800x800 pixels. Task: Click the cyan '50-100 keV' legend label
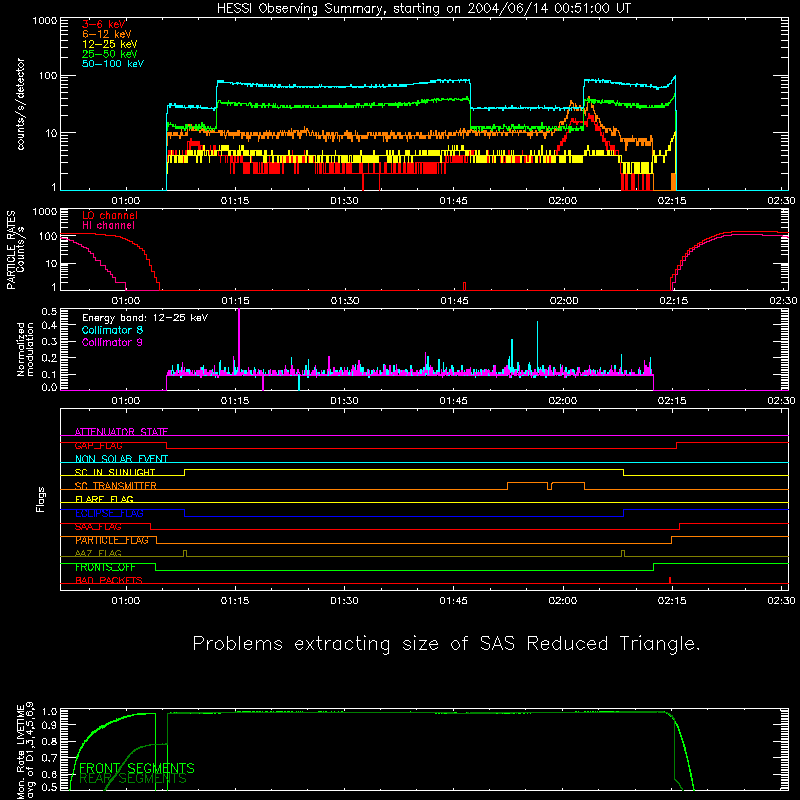[113, 64]
